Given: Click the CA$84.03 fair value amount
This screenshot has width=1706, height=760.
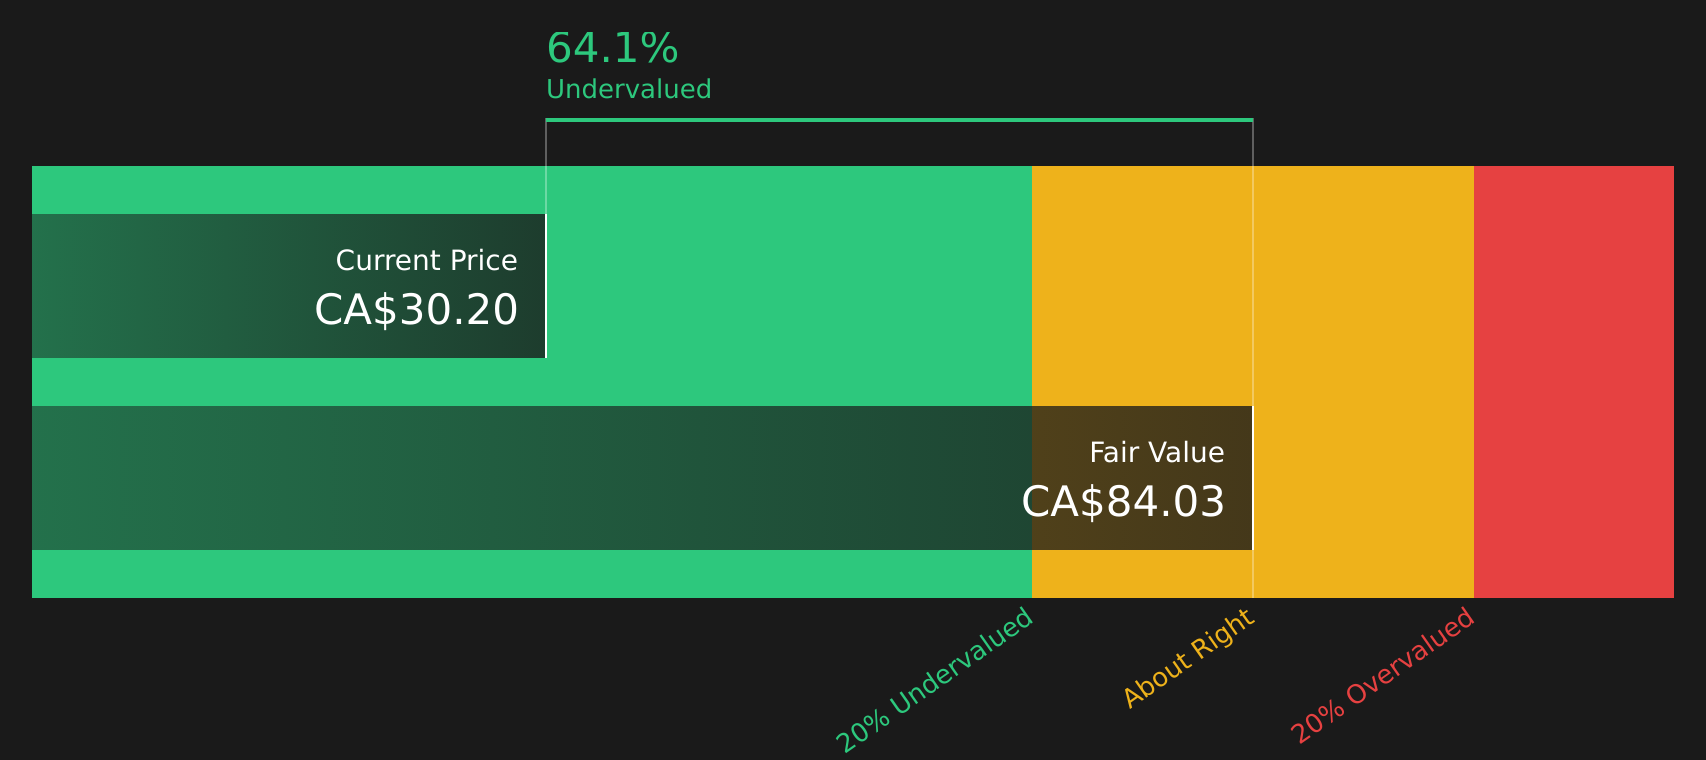Looking at the screenshot, I should (x=1122, y=502).
